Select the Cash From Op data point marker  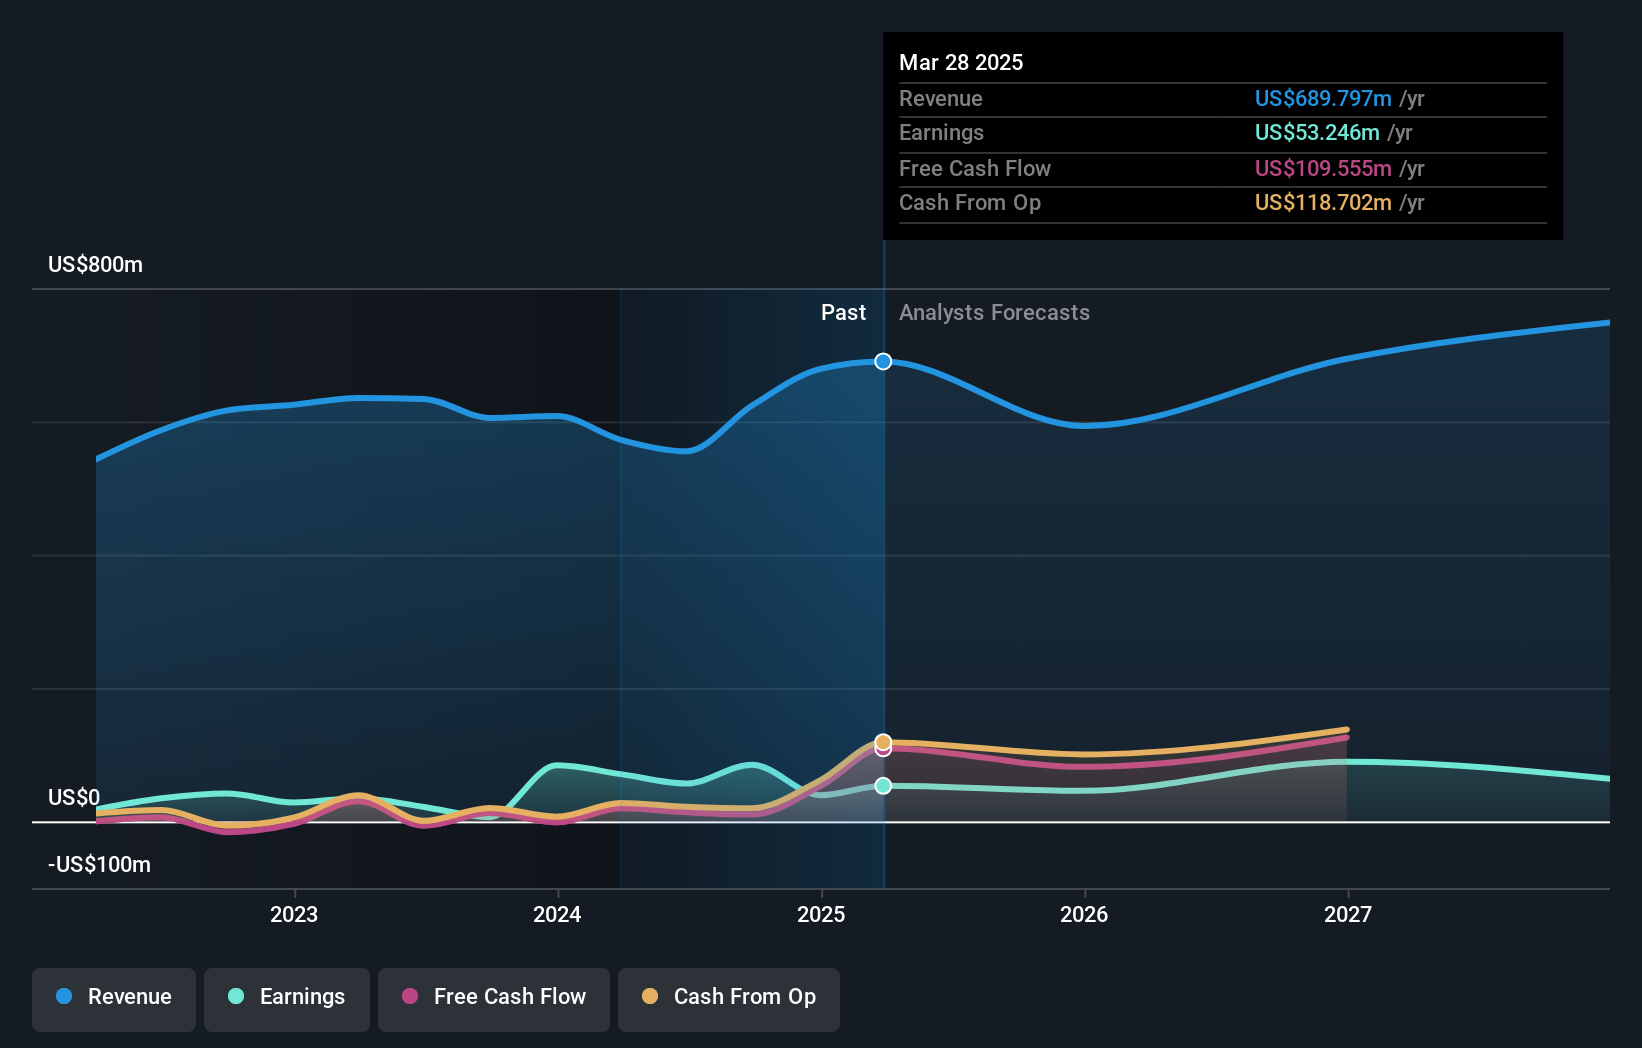pos(883,742)
